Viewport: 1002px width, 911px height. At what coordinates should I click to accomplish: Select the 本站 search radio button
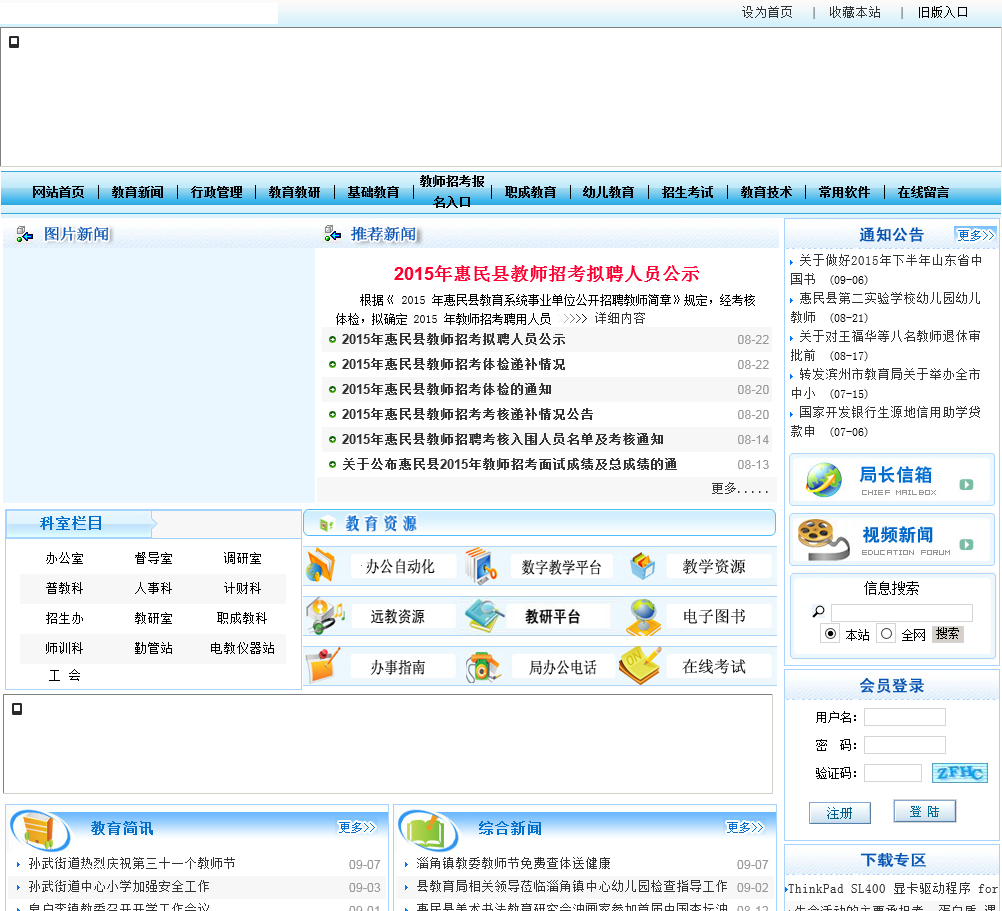click(830, 634)
